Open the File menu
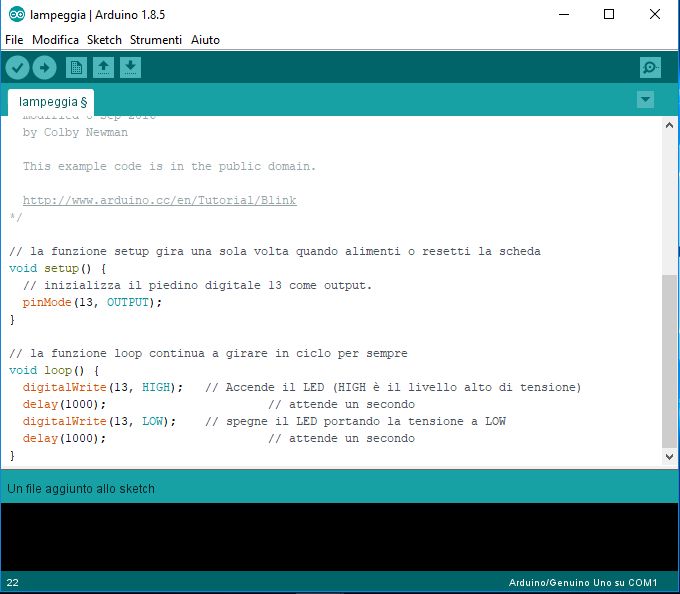Screen dimensions: 680x594 pos(14,40)
